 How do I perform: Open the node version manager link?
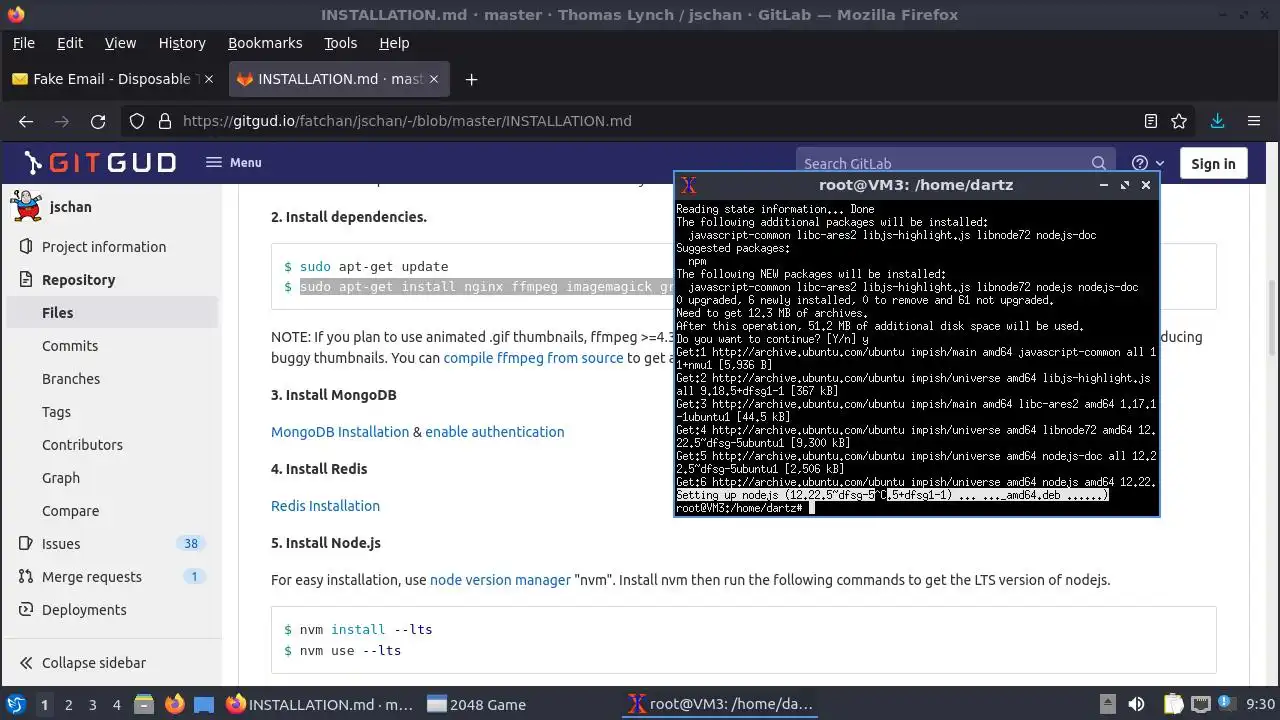(x=500, y=580)
